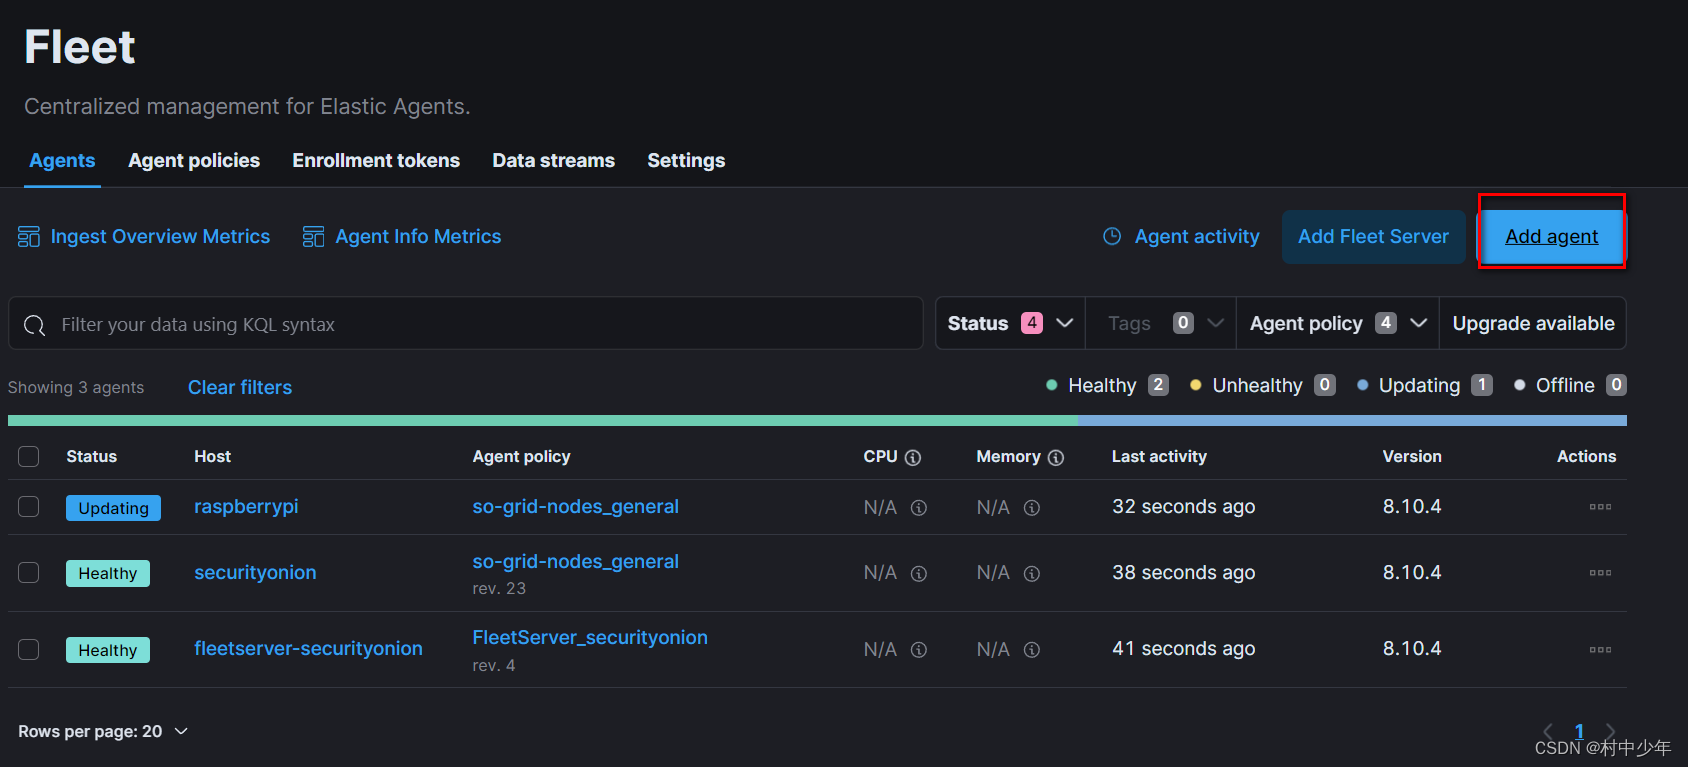Open the Status filter dropdown
Image resolution: width=1688 pixels, height=767 pixels.
(x=1010, y=323)
